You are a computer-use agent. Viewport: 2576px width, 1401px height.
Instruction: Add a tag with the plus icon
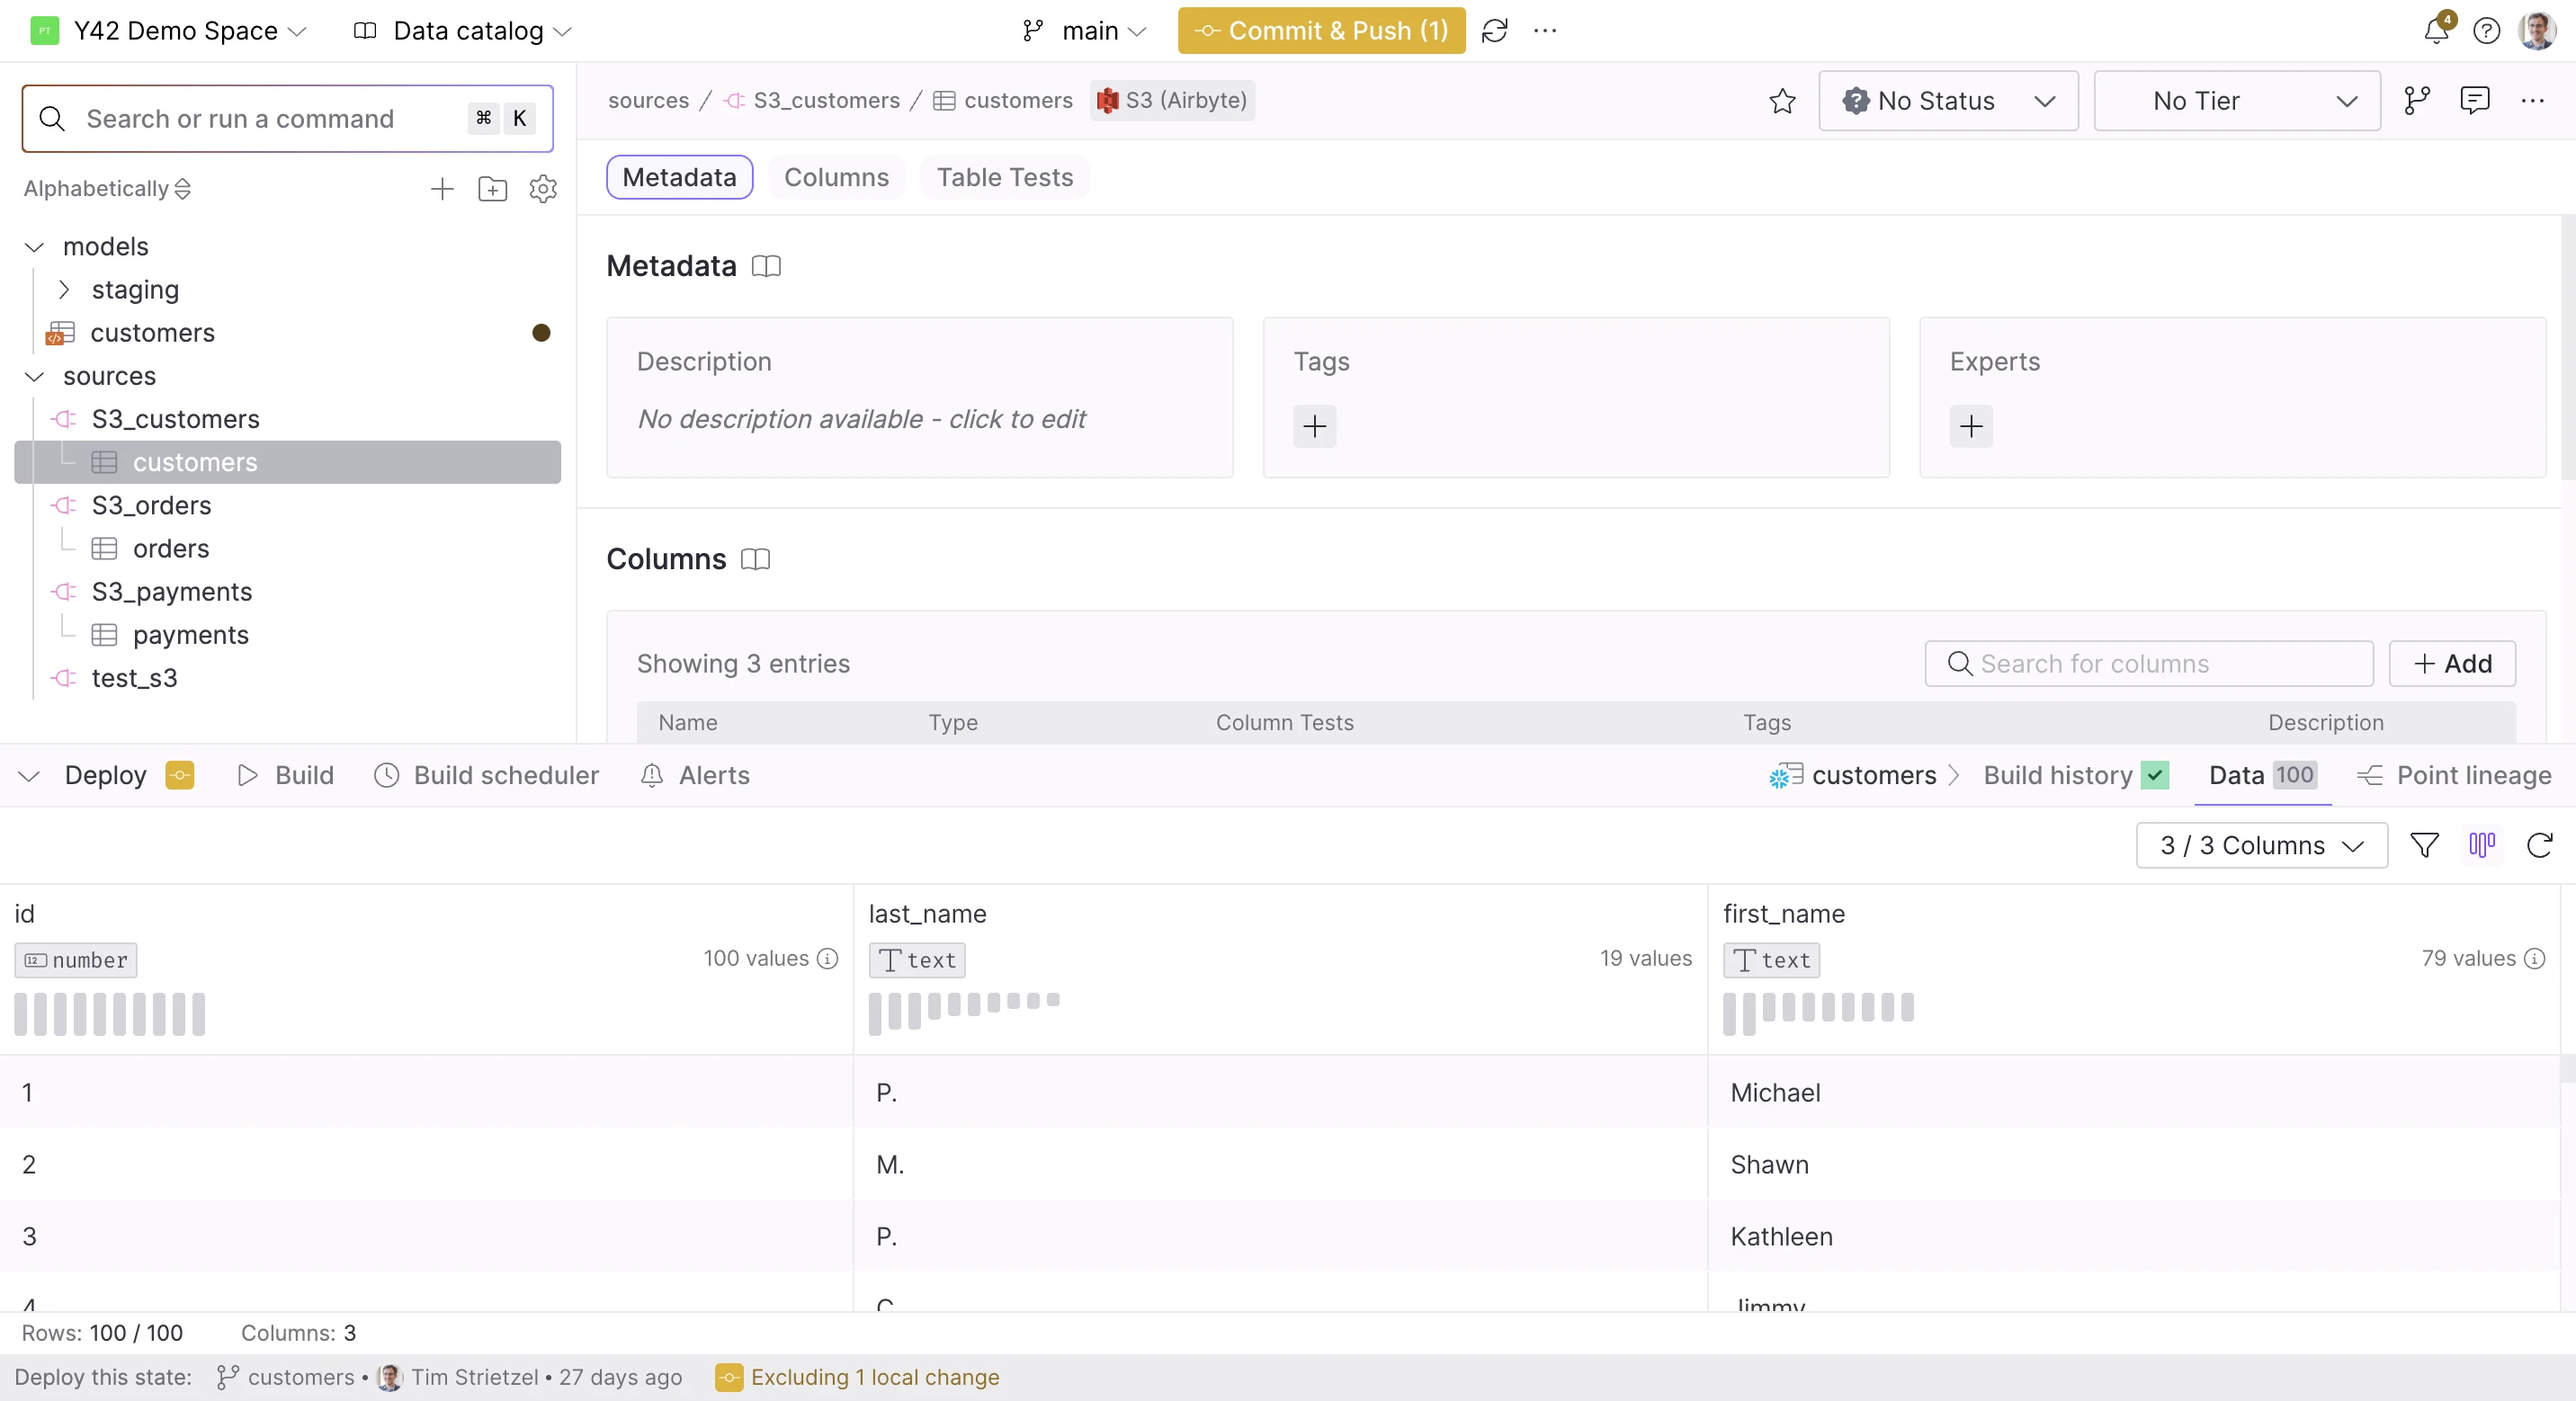1315,427
